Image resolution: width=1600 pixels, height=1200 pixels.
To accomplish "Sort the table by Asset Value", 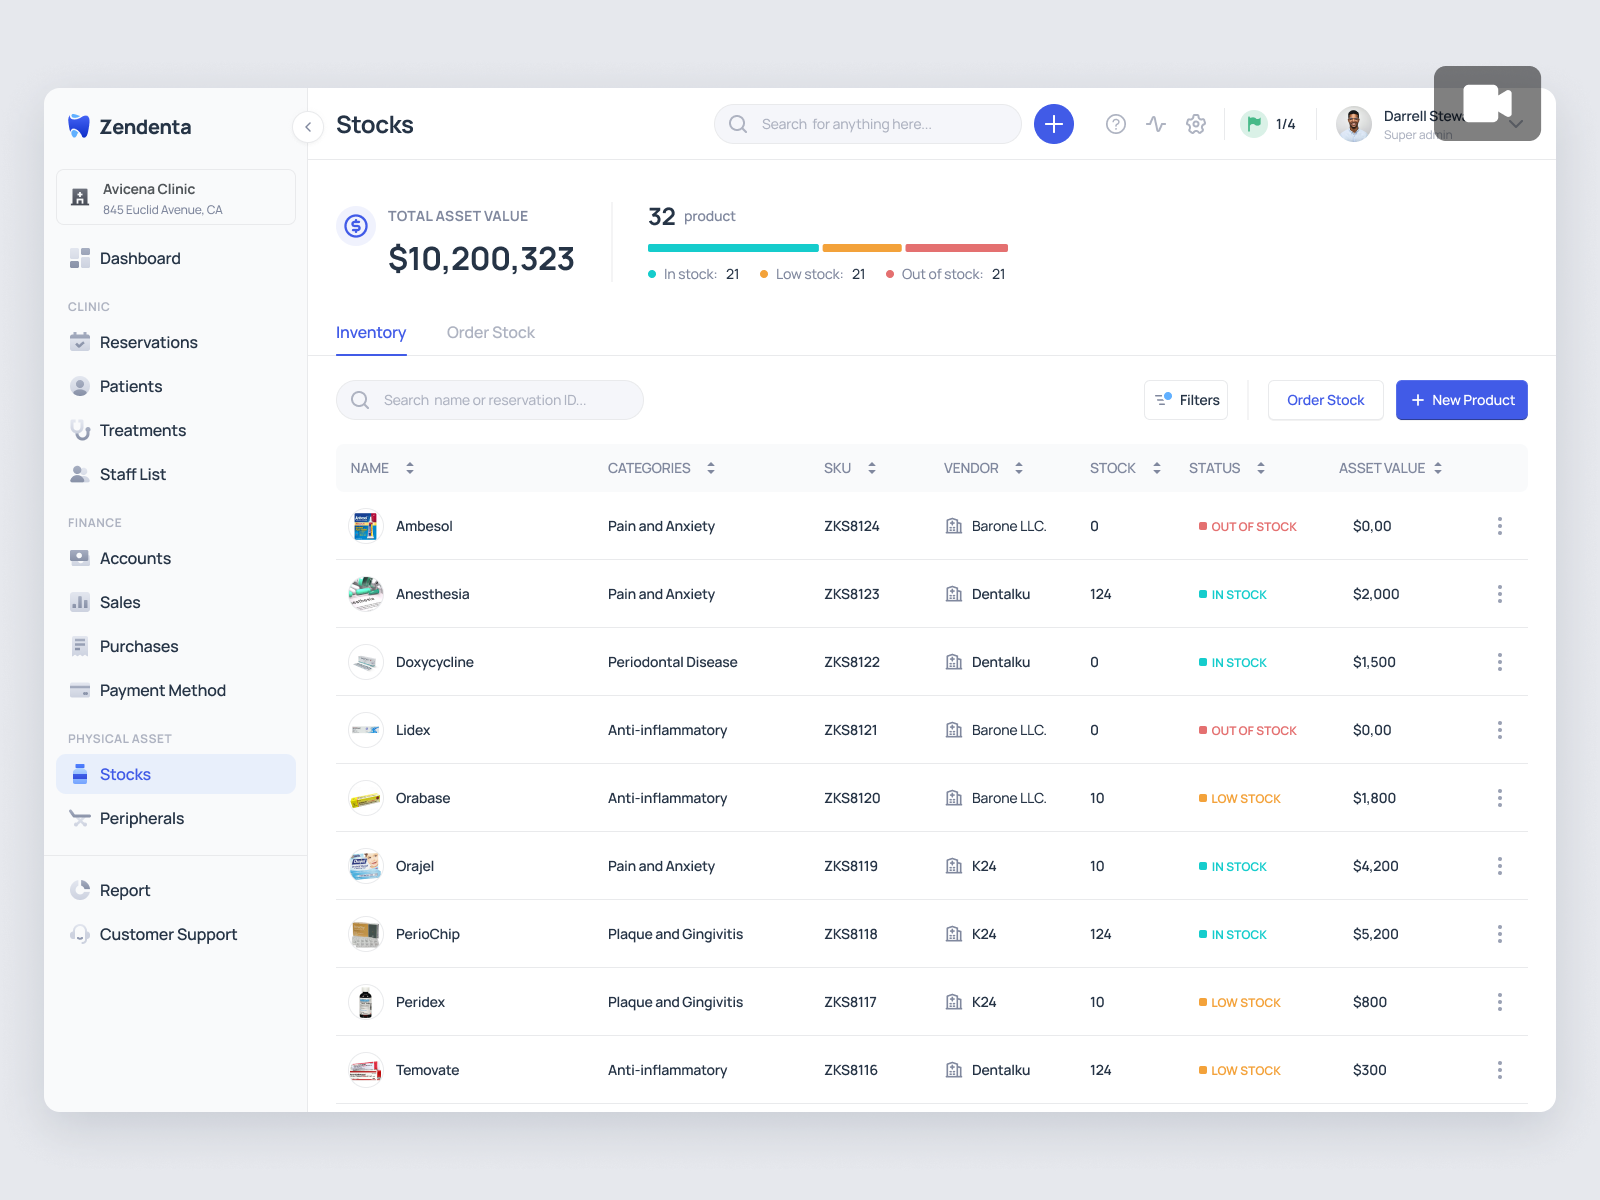I will pyautogui.click(x=1438, y=467).
